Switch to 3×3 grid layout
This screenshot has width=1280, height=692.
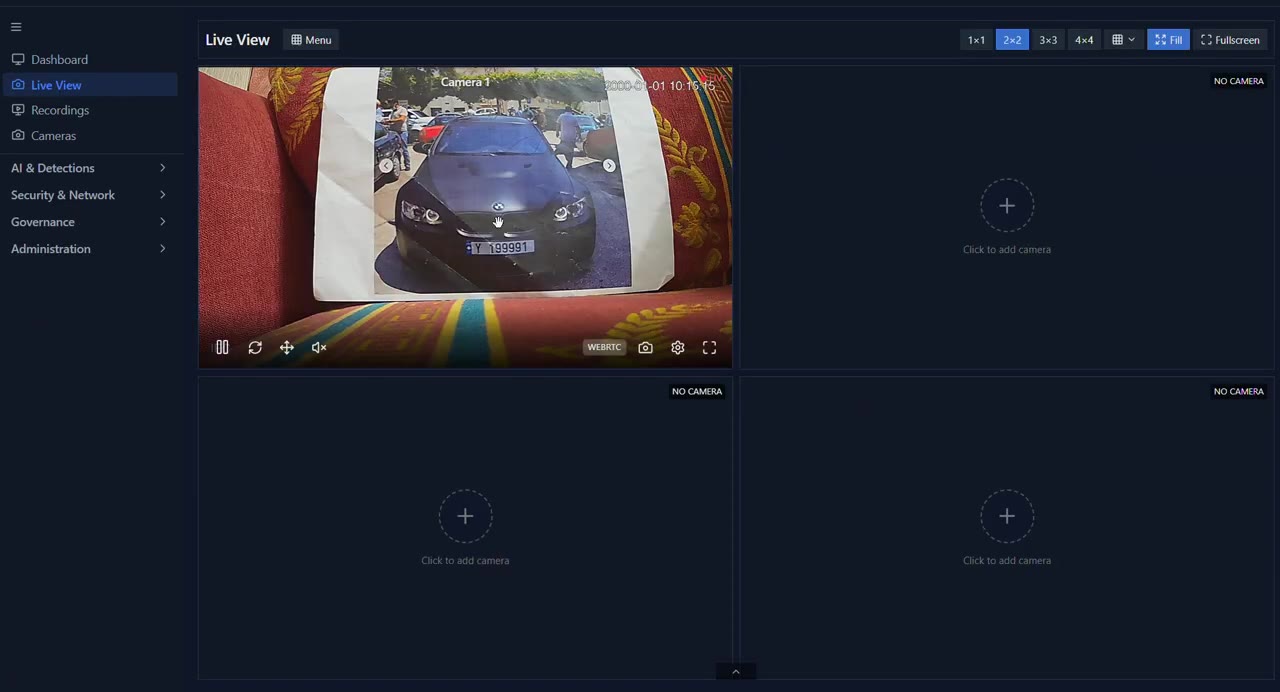point(1048,40)
